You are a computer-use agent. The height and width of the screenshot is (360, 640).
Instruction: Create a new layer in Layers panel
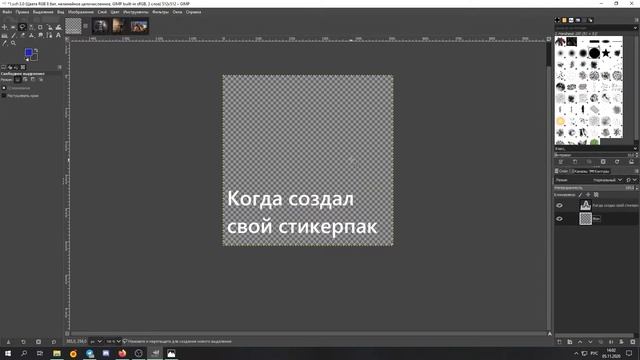pyautogui.click(x=560, y=342)
